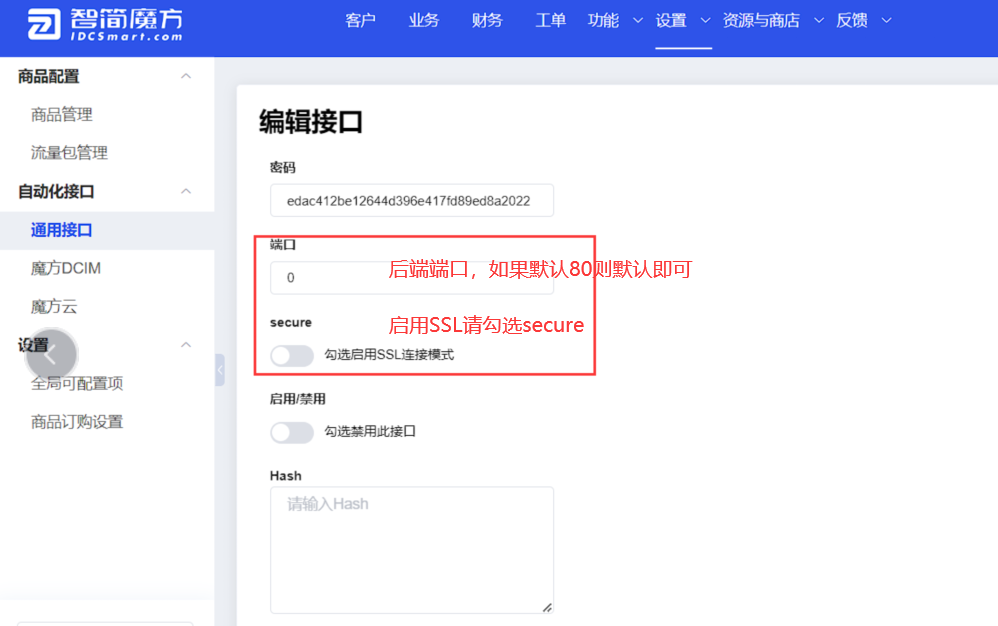Screen dimensions: 998x626
Task: Click the 端口 input field with value 0
Action: coord(412,277)
